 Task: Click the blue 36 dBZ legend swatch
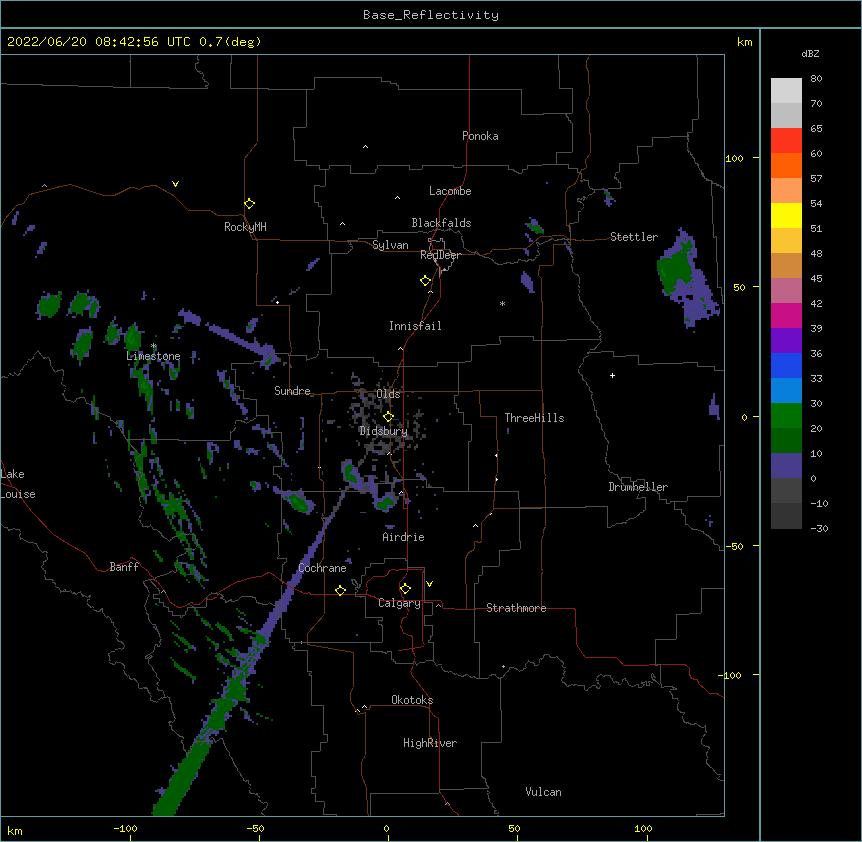786,365
